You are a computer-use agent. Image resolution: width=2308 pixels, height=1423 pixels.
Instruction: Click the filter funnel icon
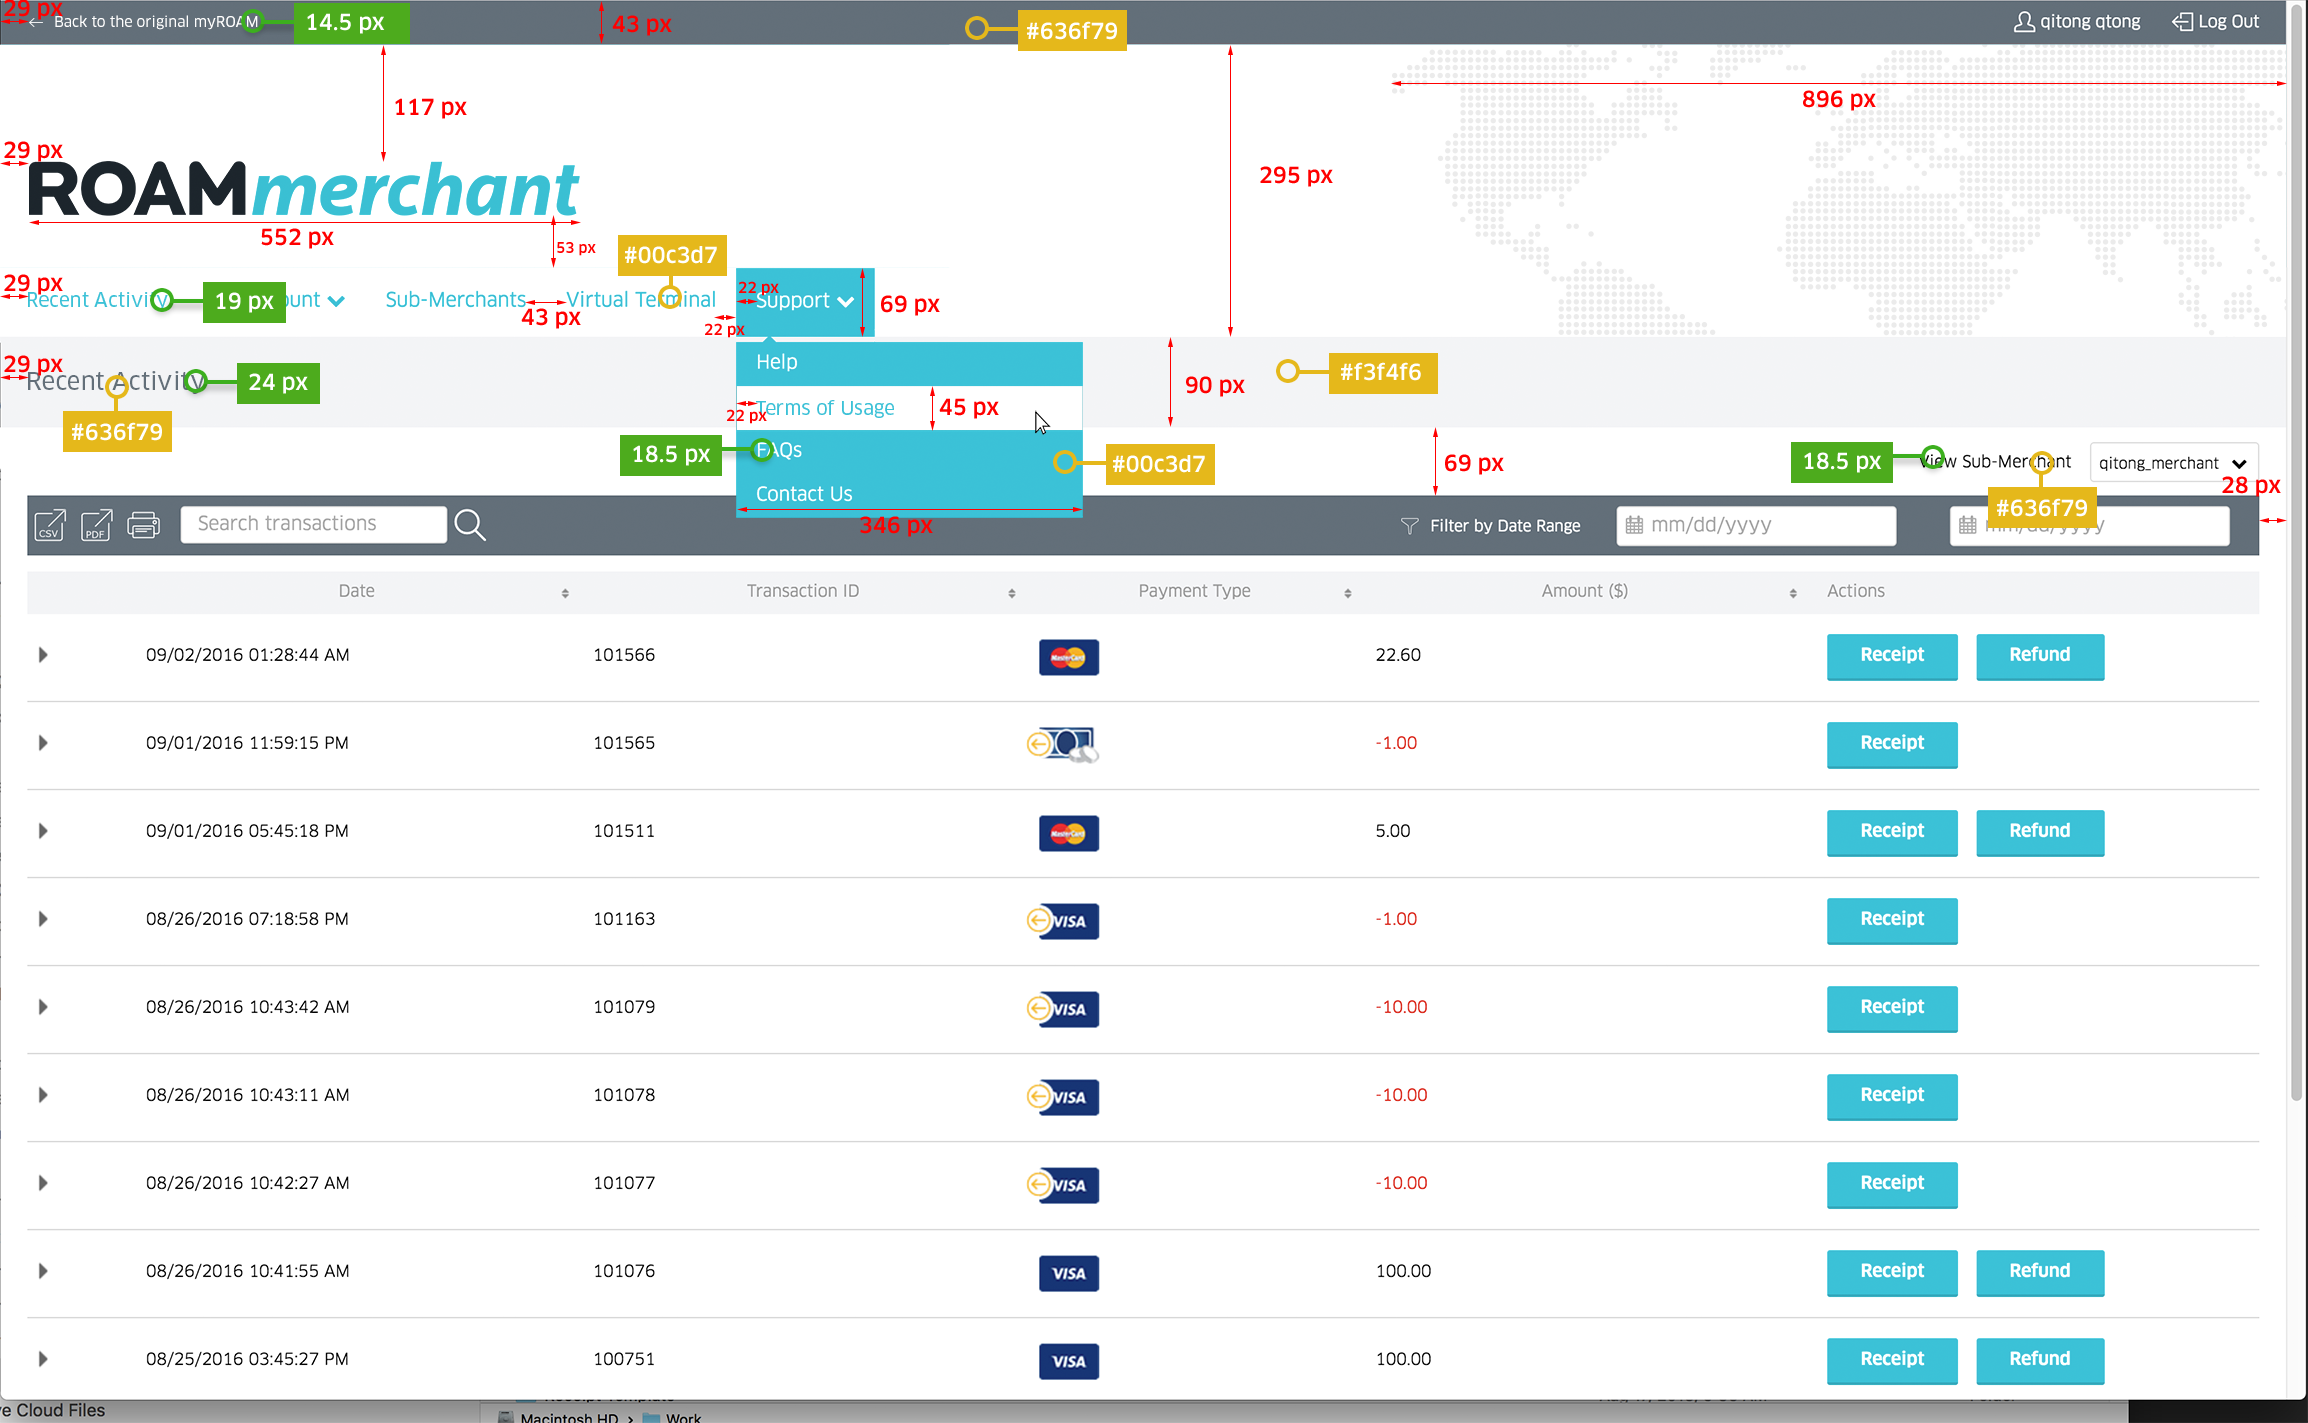click(x=1409, y=526)
